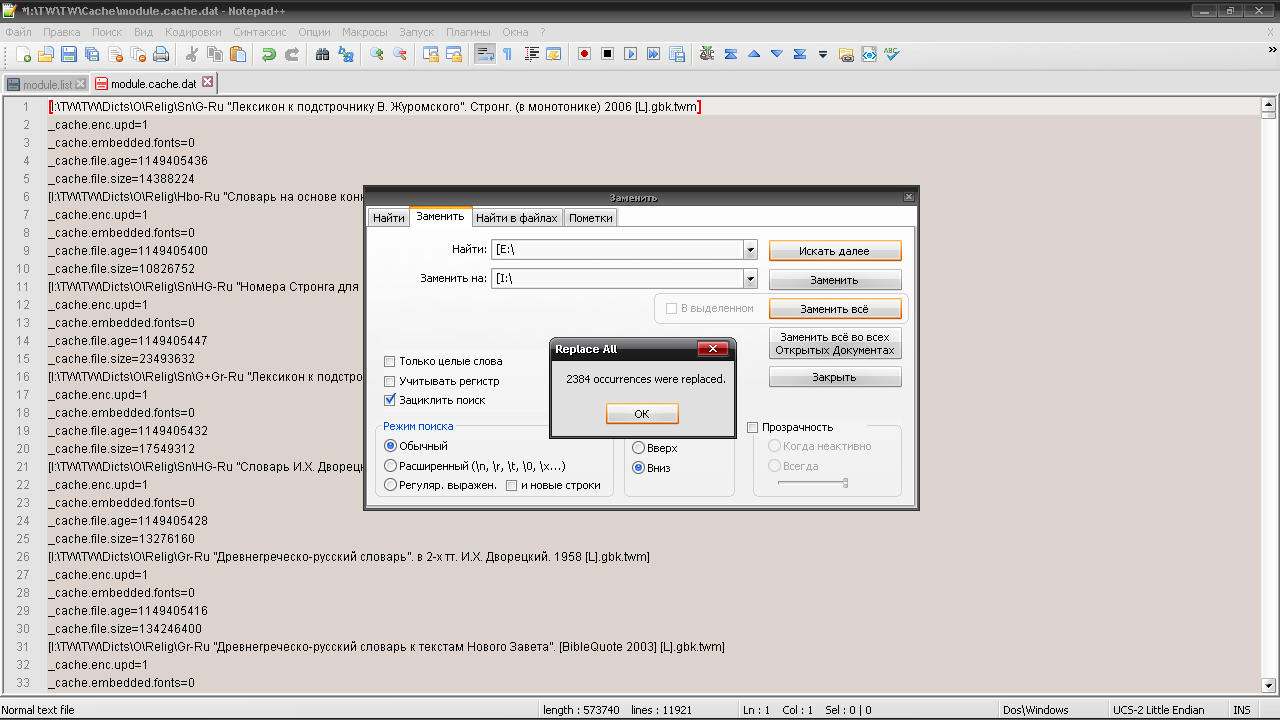The image size is (1280, 720).
Task: Click the ABC spell check icon
Action: point(892,54)
